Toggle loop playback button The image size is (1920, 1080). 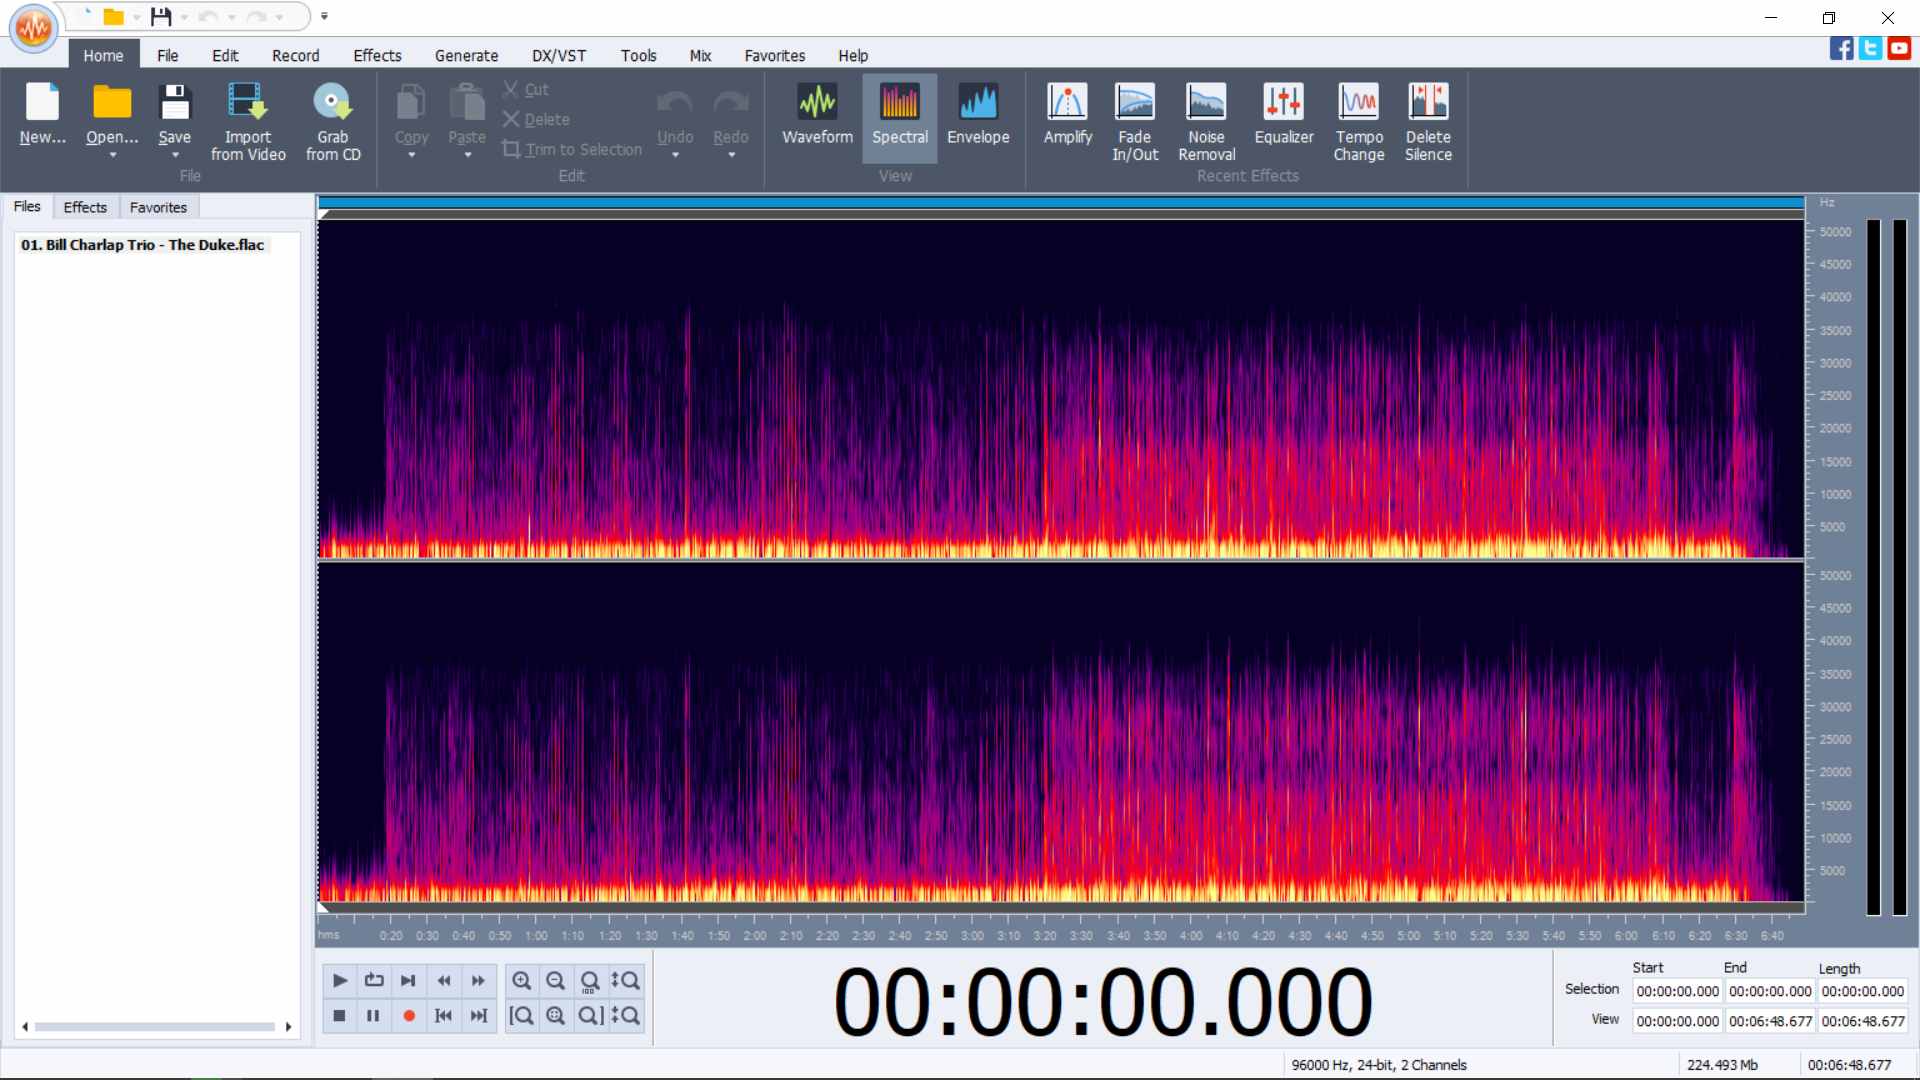click(x=374, y=980)
